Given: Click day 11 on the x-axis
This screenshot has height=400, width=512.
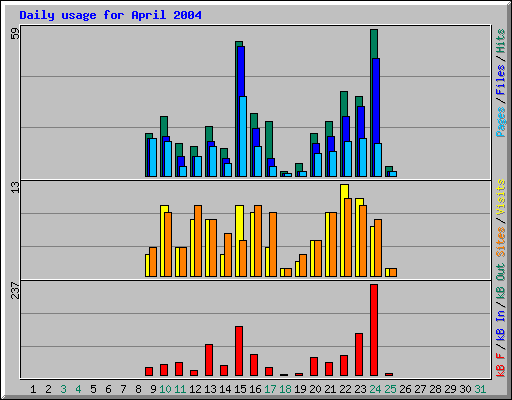Looking at the screenshot, I should tap(180, 389).
